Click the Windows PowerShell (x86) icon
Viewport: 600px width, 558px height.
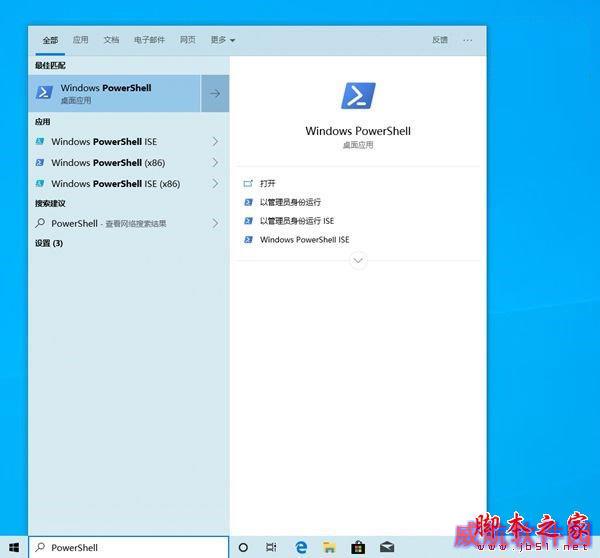click(40, 163)
